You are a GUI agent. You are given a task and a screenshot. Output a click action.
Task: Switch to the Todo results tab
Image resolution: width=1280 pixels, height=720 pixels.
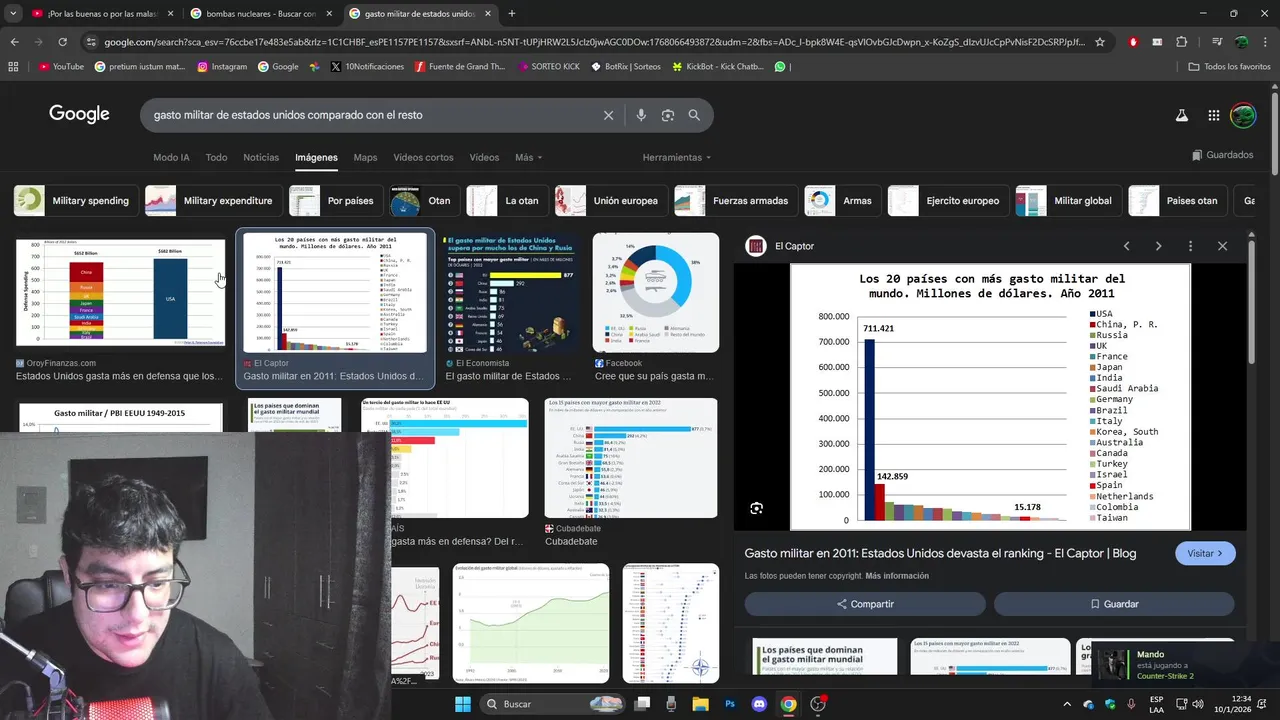[216, 158]
